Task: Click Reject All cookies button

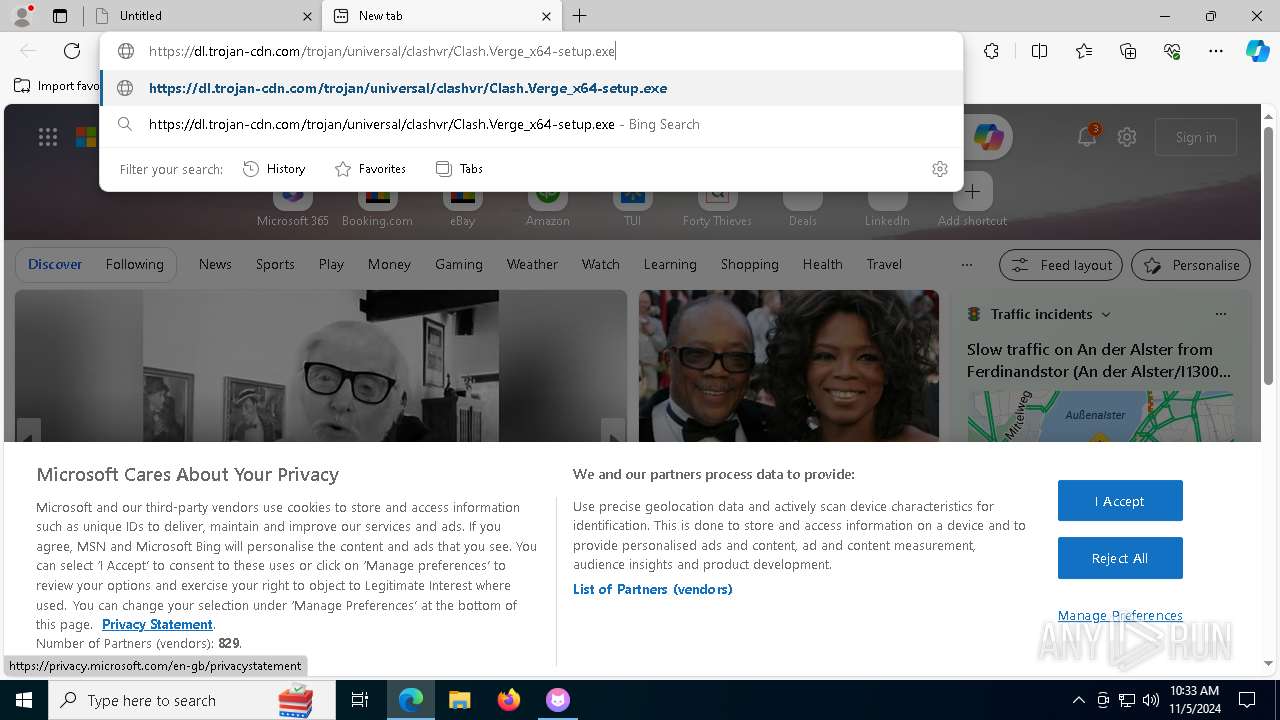Action: (x=1120, y=558)
